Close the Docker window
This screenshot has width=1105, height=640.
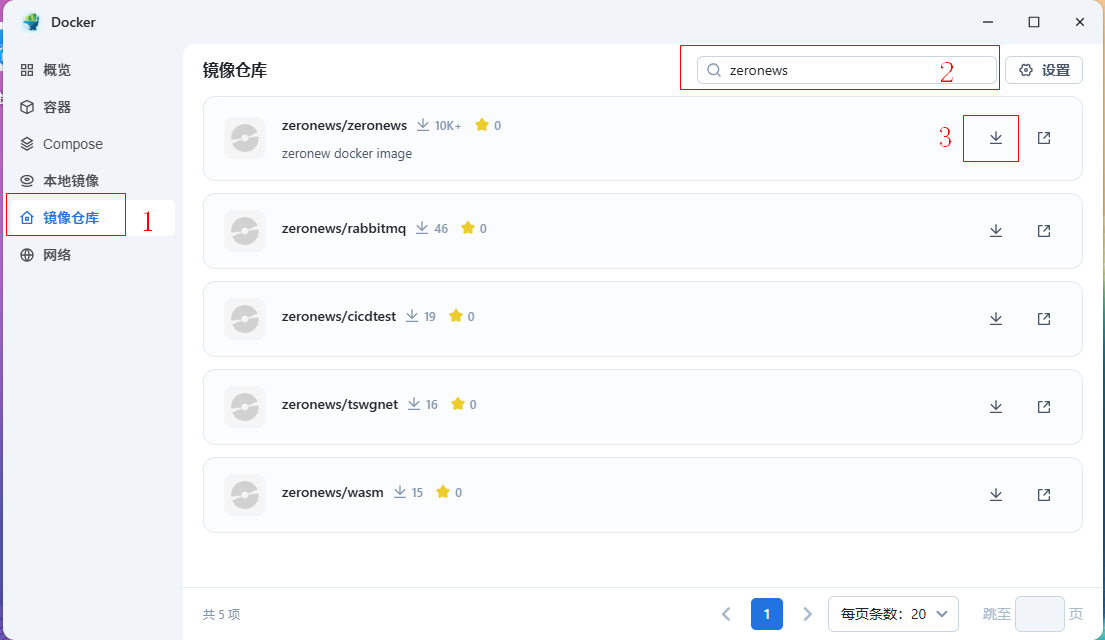1080,22
